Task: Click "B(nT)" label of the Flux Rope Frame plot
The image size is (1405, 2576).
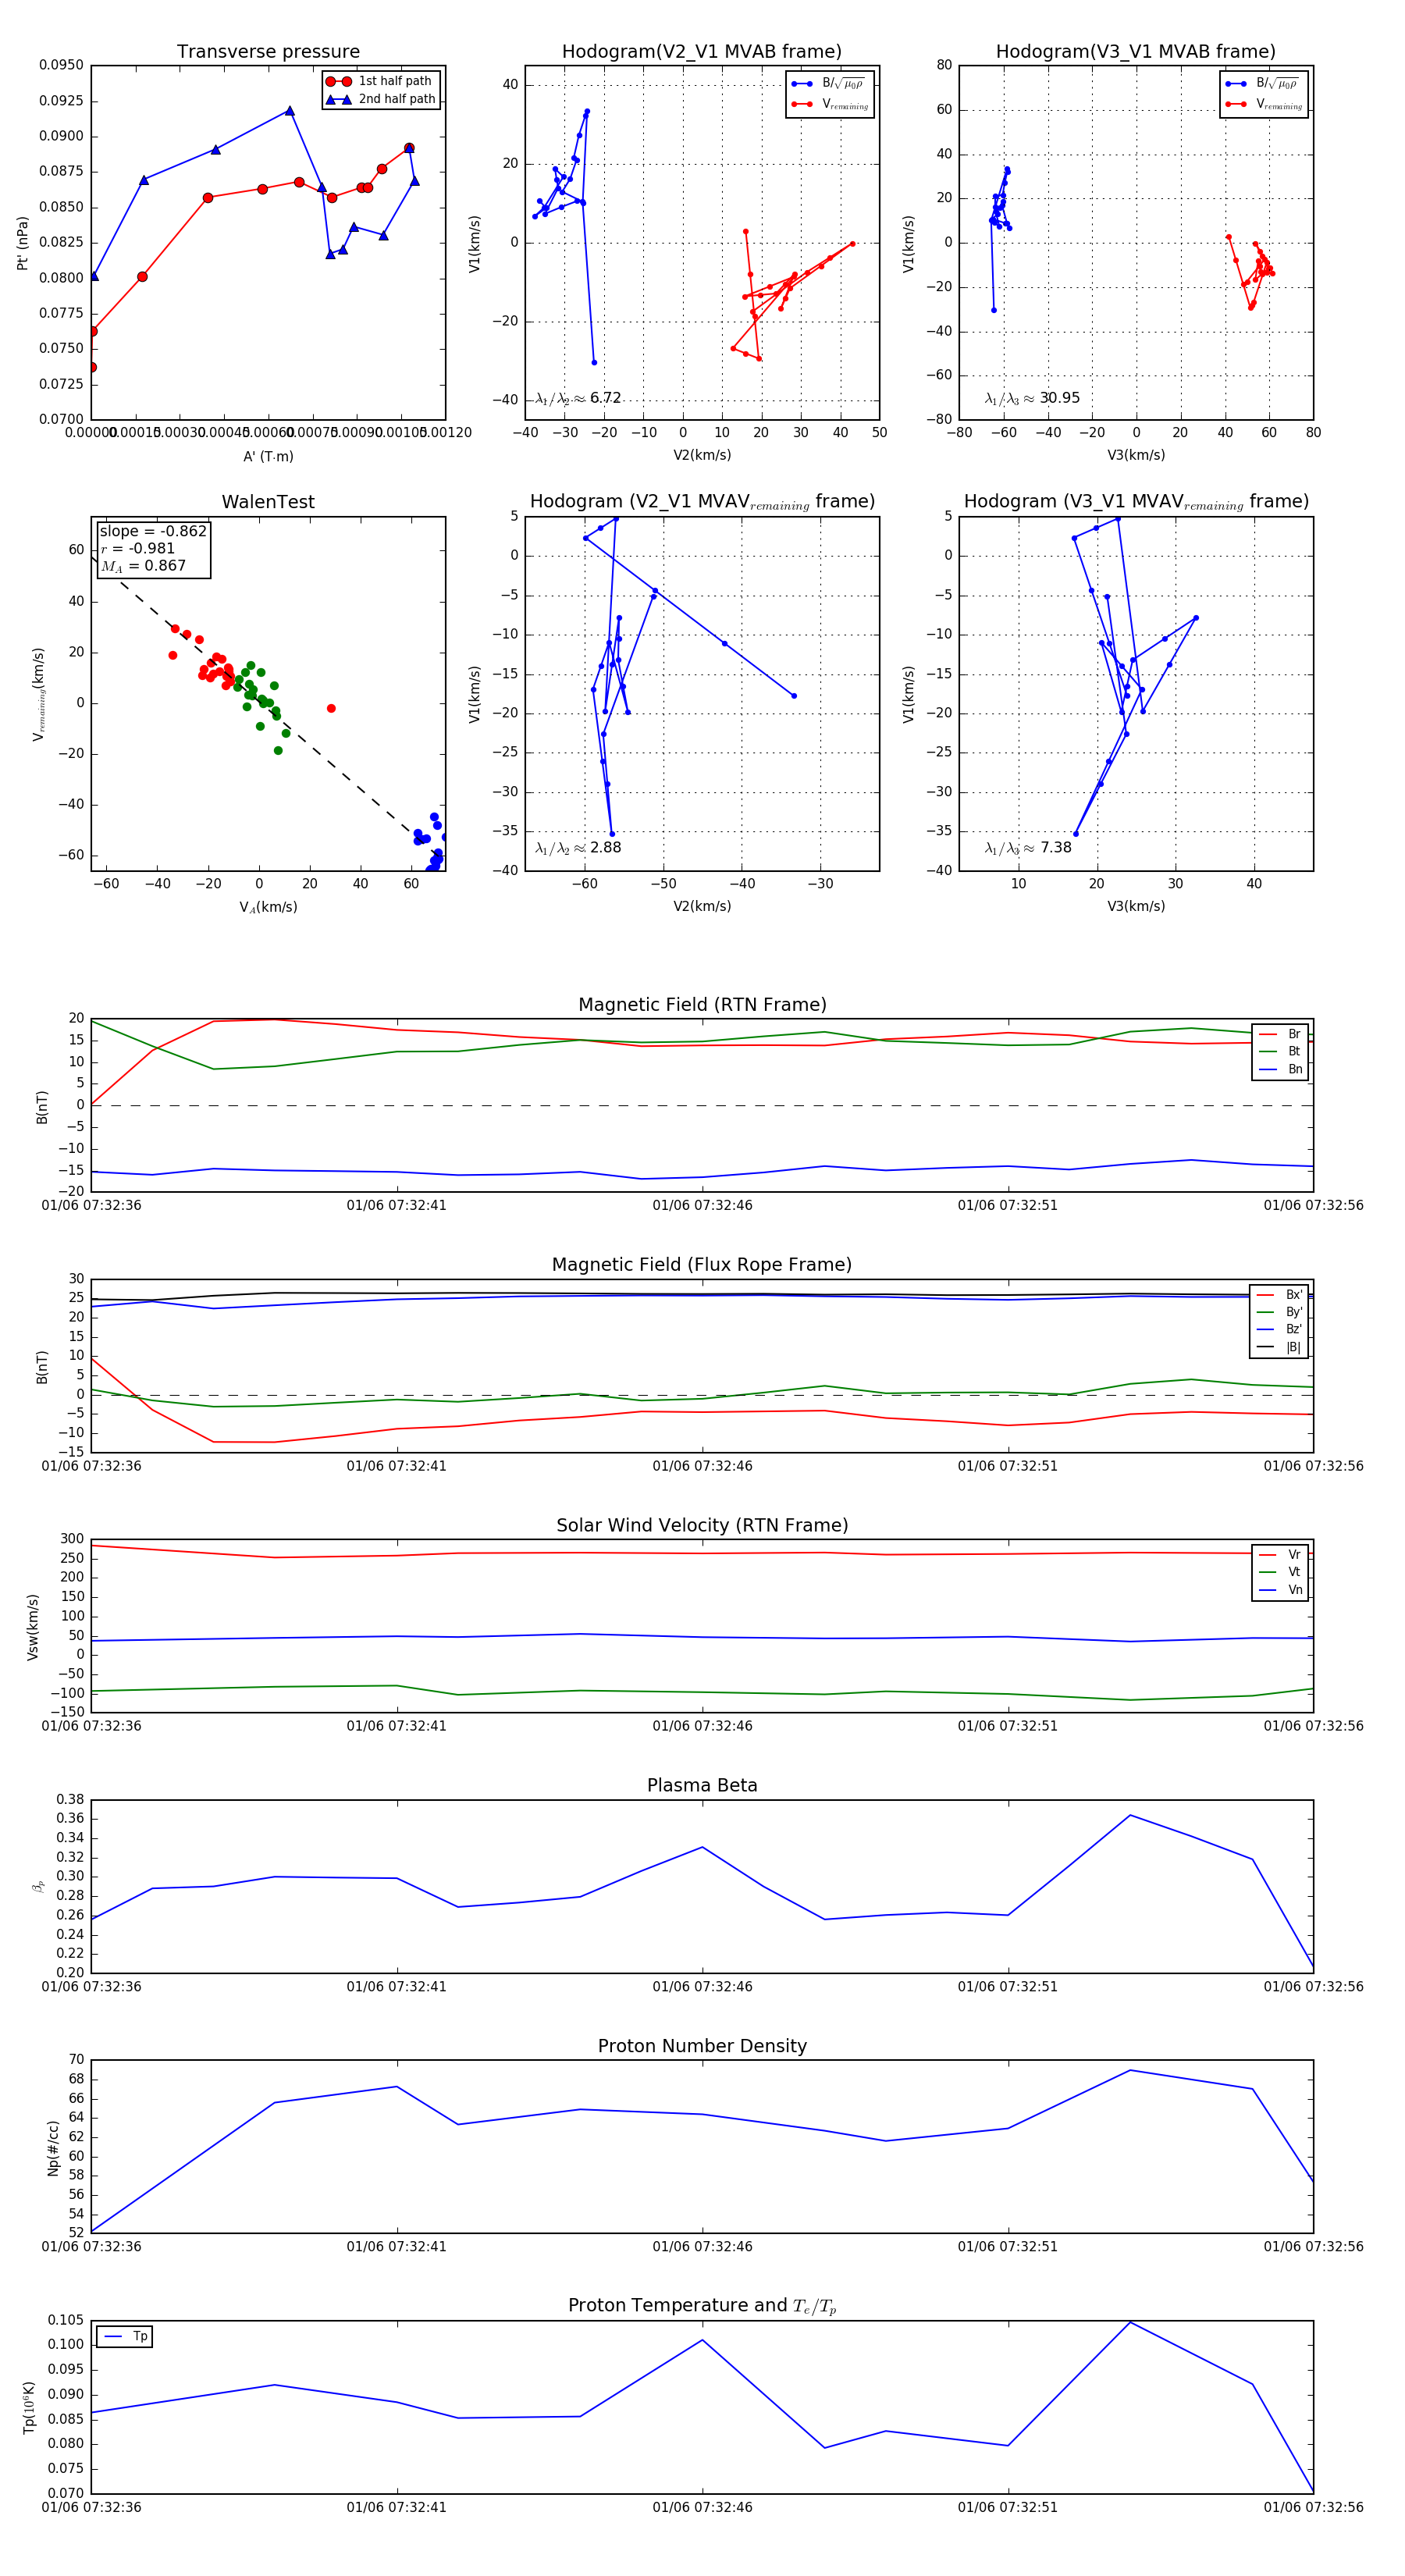Action: 42,1367
